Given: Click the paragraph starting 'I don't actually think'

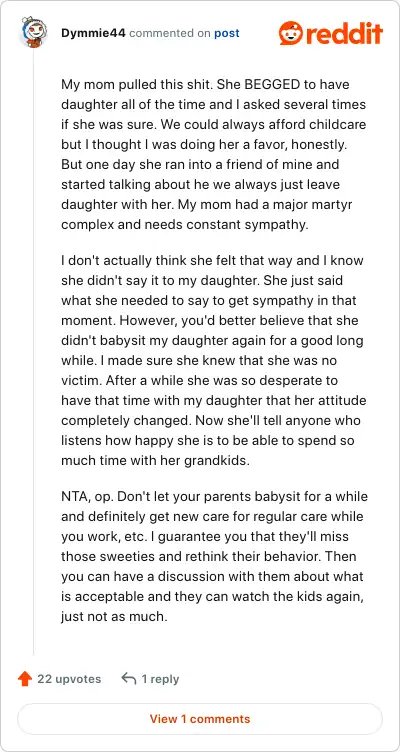Looking at the screenshot, I should click(x=214, y=360).
